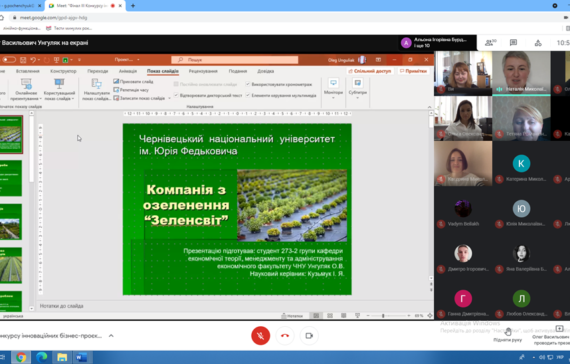Toggle Відтворювати дикторський текст checkbox

point(176,95)
